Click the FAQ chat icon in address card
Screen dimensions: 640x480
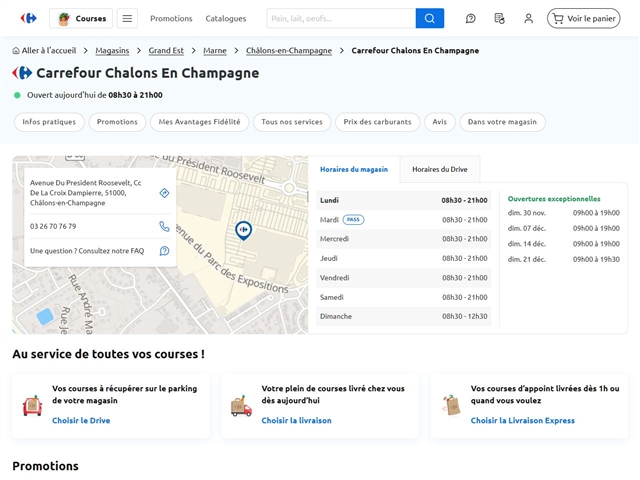tap(164, 251)
